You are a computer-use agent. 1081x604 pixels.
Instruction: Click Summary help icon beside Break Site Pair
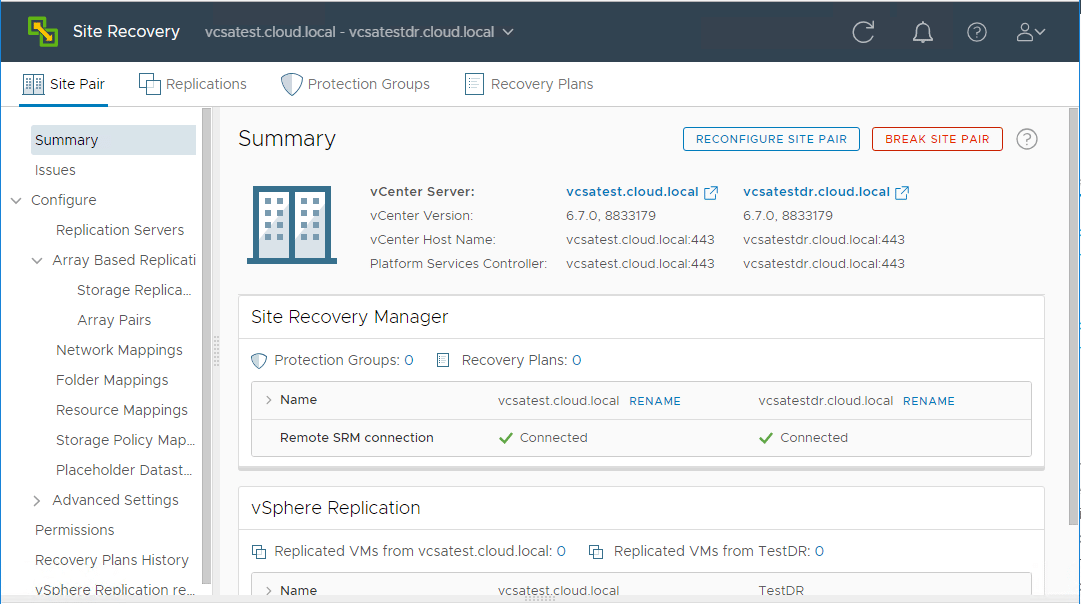(1026, 139)
